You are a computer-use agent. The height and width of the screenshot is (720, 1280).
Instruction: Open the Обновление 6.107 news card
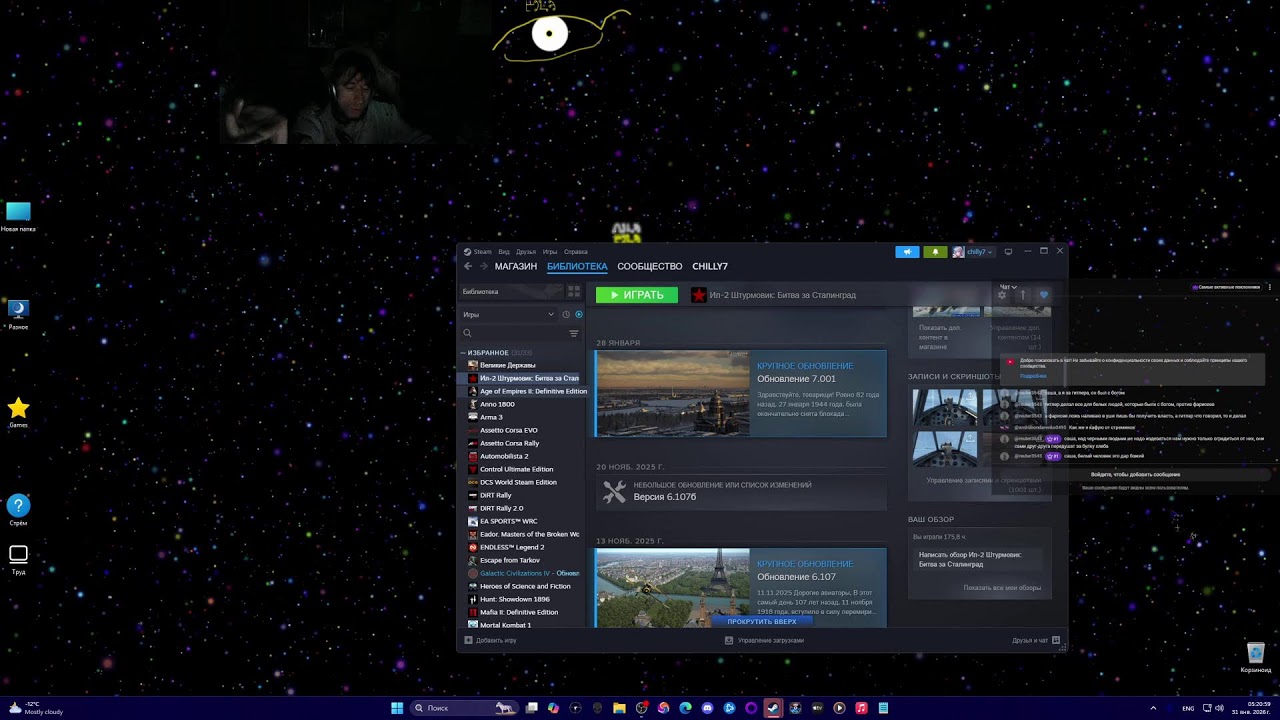[741, 587]
